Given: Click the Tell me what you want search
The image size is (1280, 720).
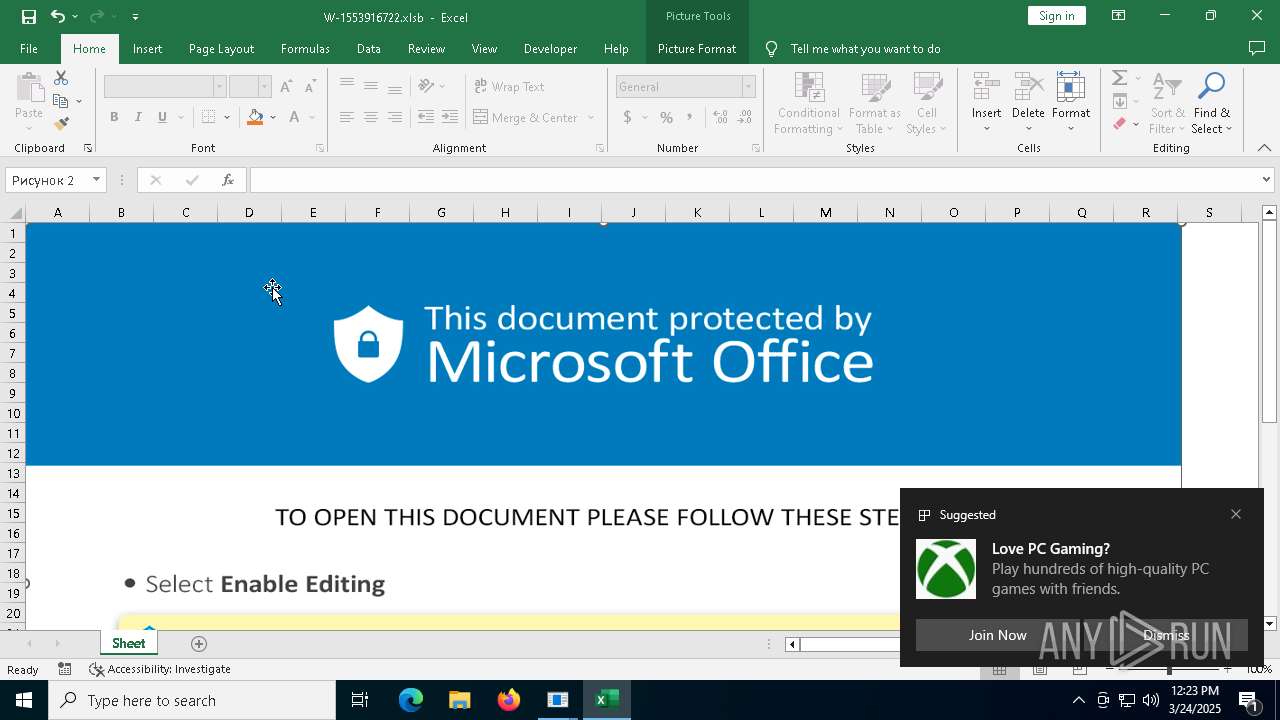Looking at the screenshot, I should [865, 48].
